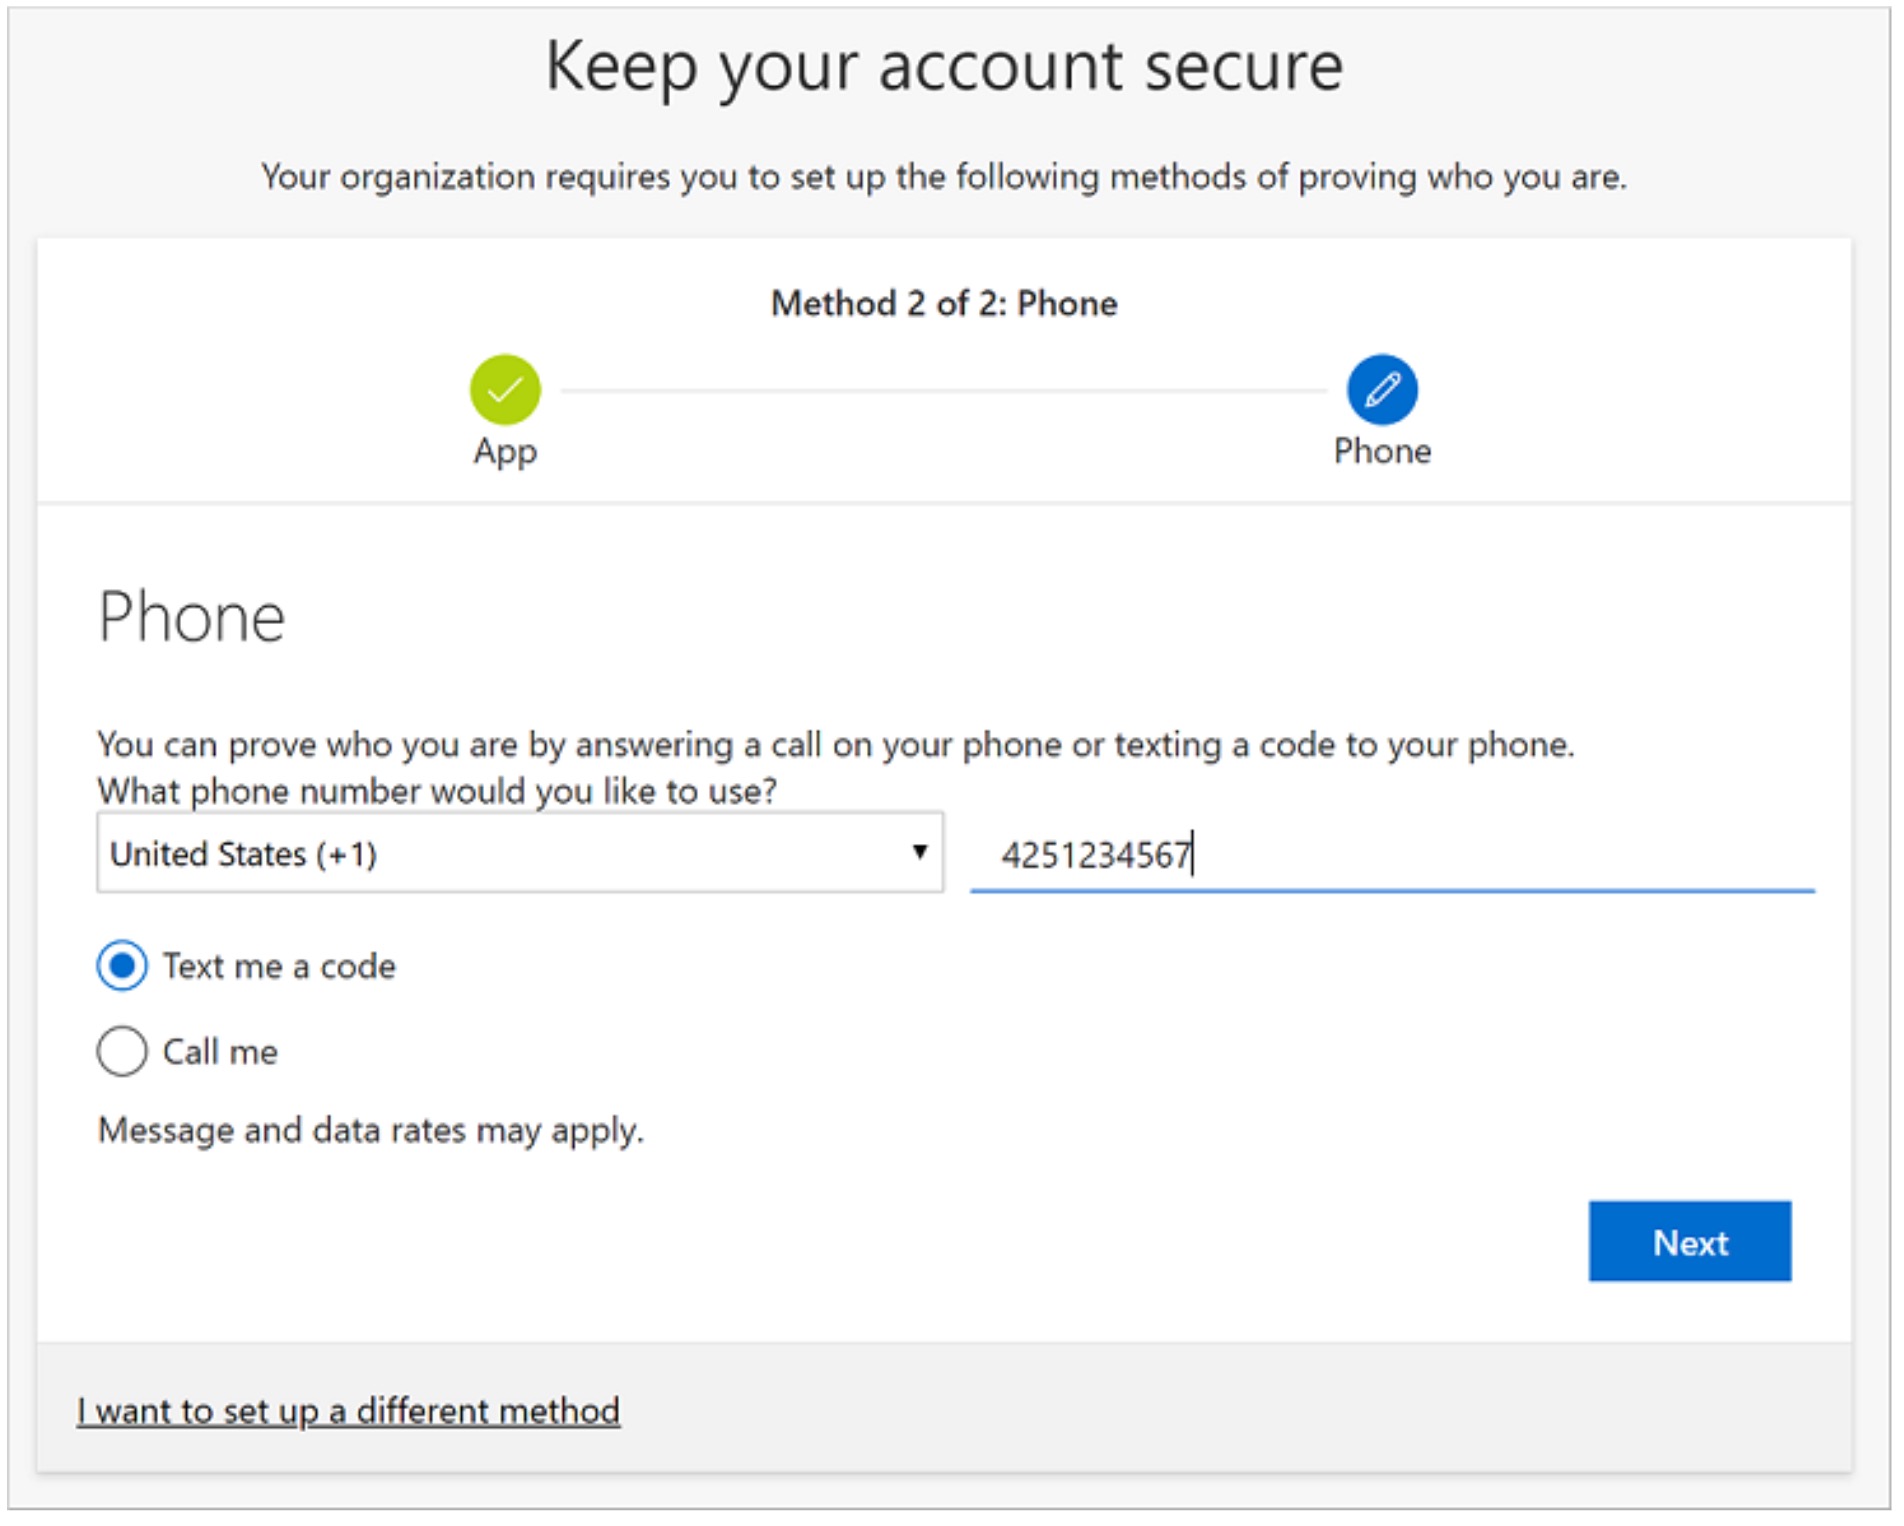Click the Method 2 of 2: Phone header
The height and width of the screenshot is (1526, 1904).
point(944,303)
